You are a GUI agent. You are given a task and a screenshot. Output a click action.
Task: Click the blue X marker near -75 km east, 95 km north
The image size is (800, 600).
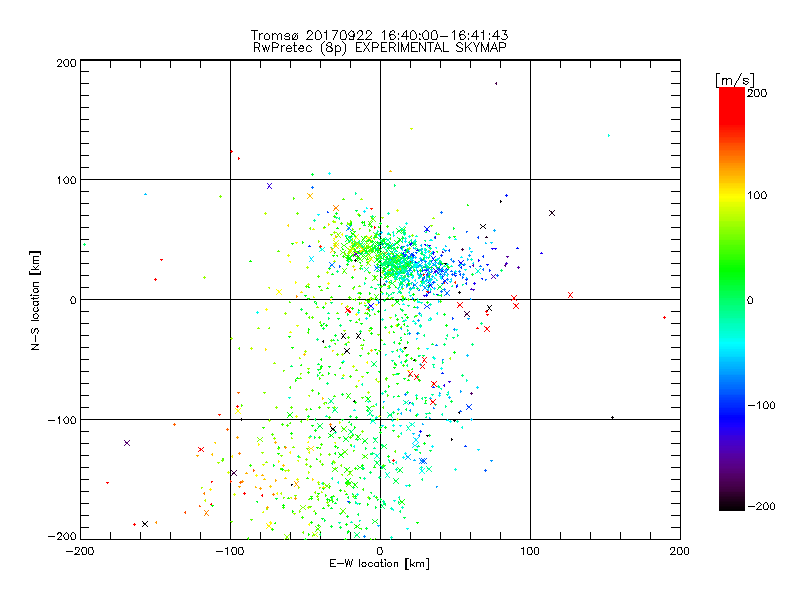click(269, 186)
